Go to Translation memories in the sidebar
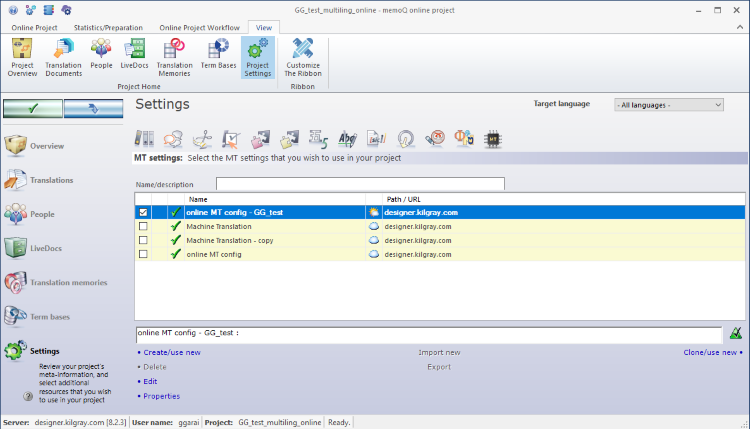Screen dimensions: 750x429 56,283
